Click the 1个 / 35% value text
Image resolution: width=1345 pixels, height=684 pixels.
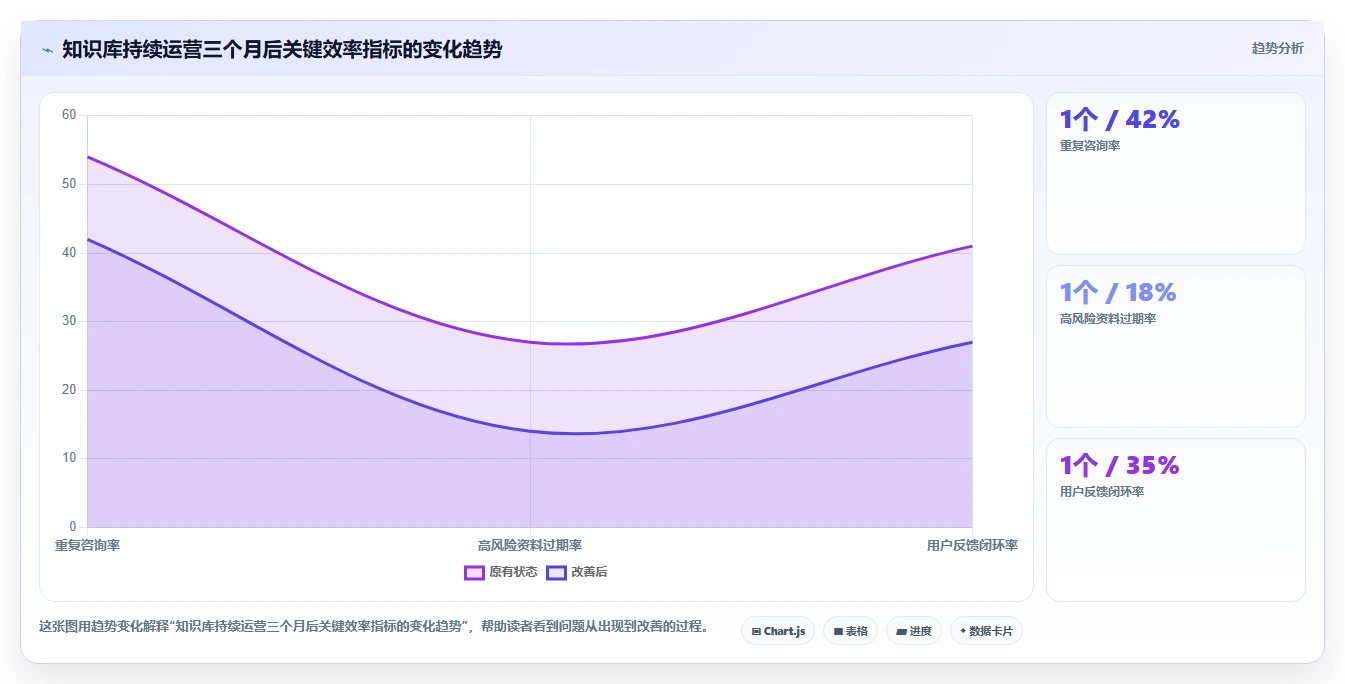coord(1120,465)
